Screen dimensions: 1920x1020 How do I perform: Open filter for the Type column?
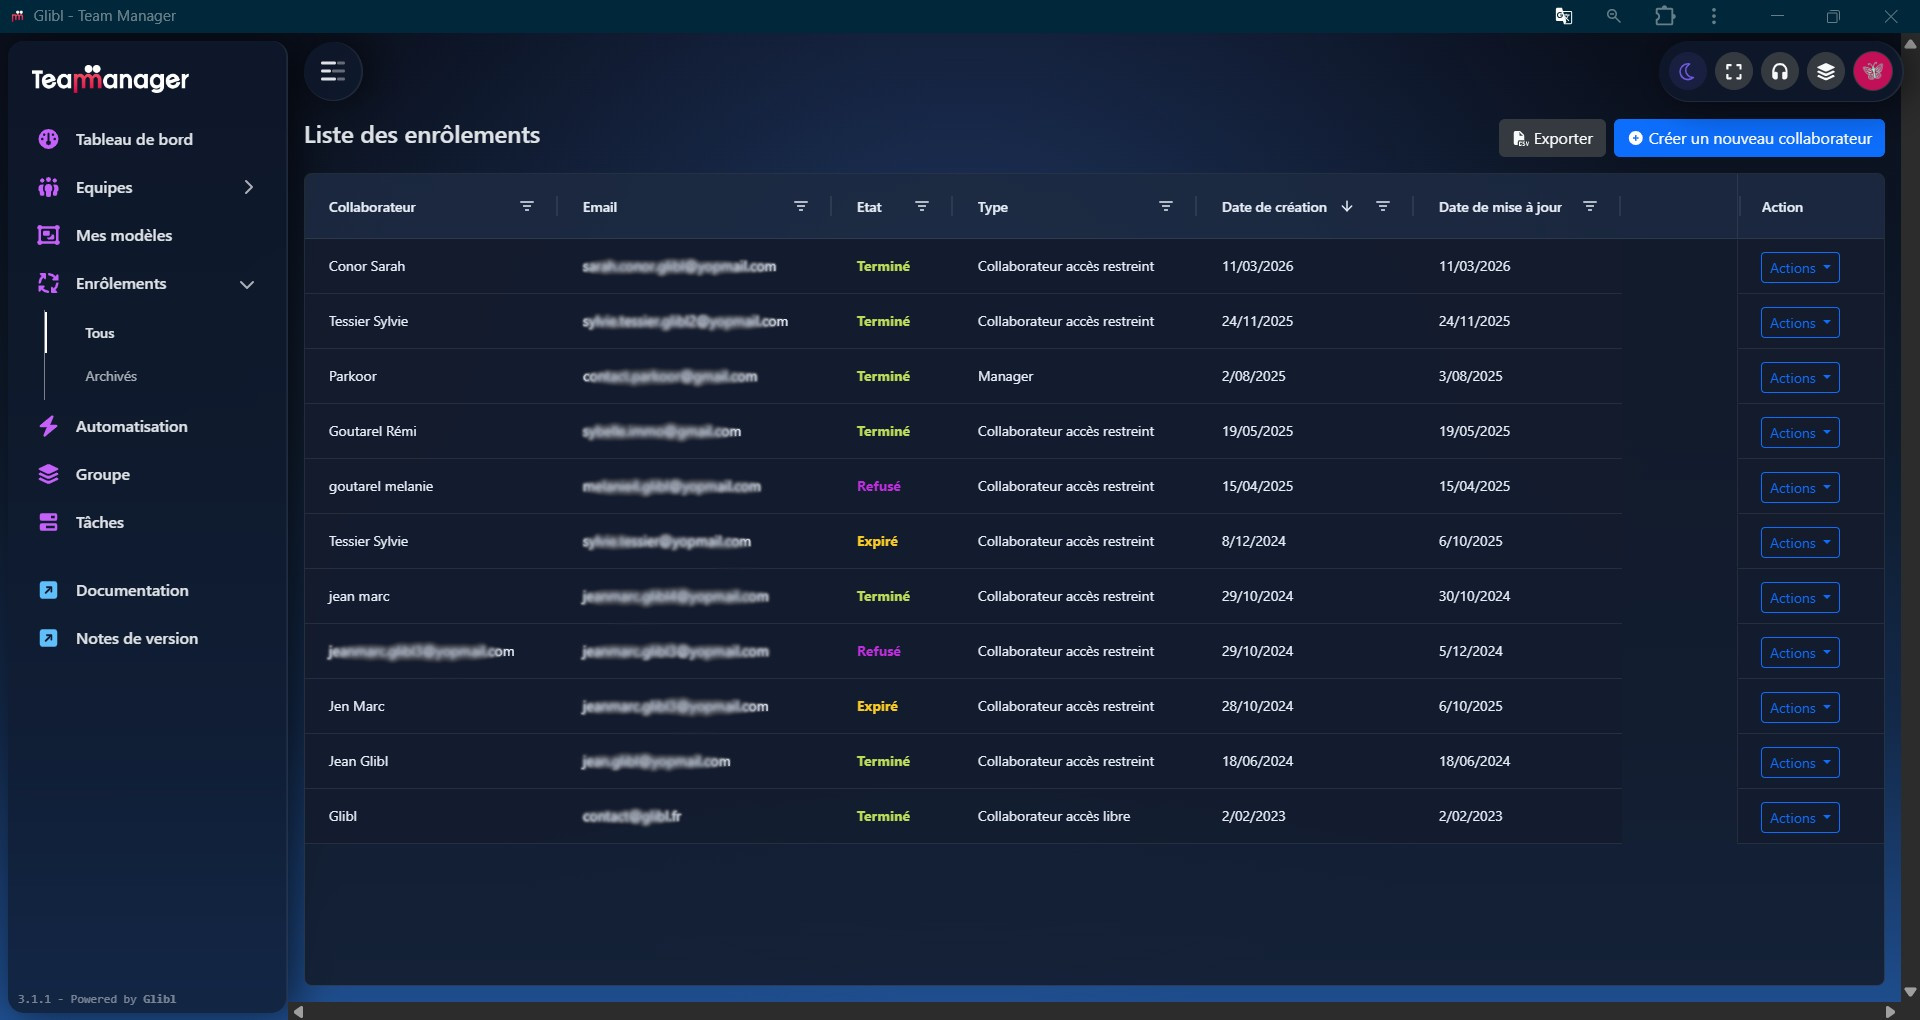1166,207
